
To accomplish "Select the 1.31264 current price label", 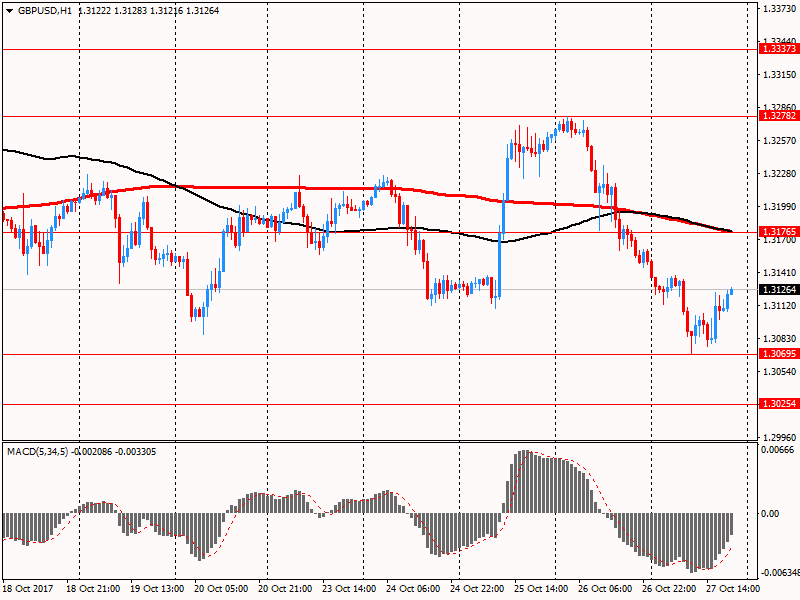I will click(779, 290).
